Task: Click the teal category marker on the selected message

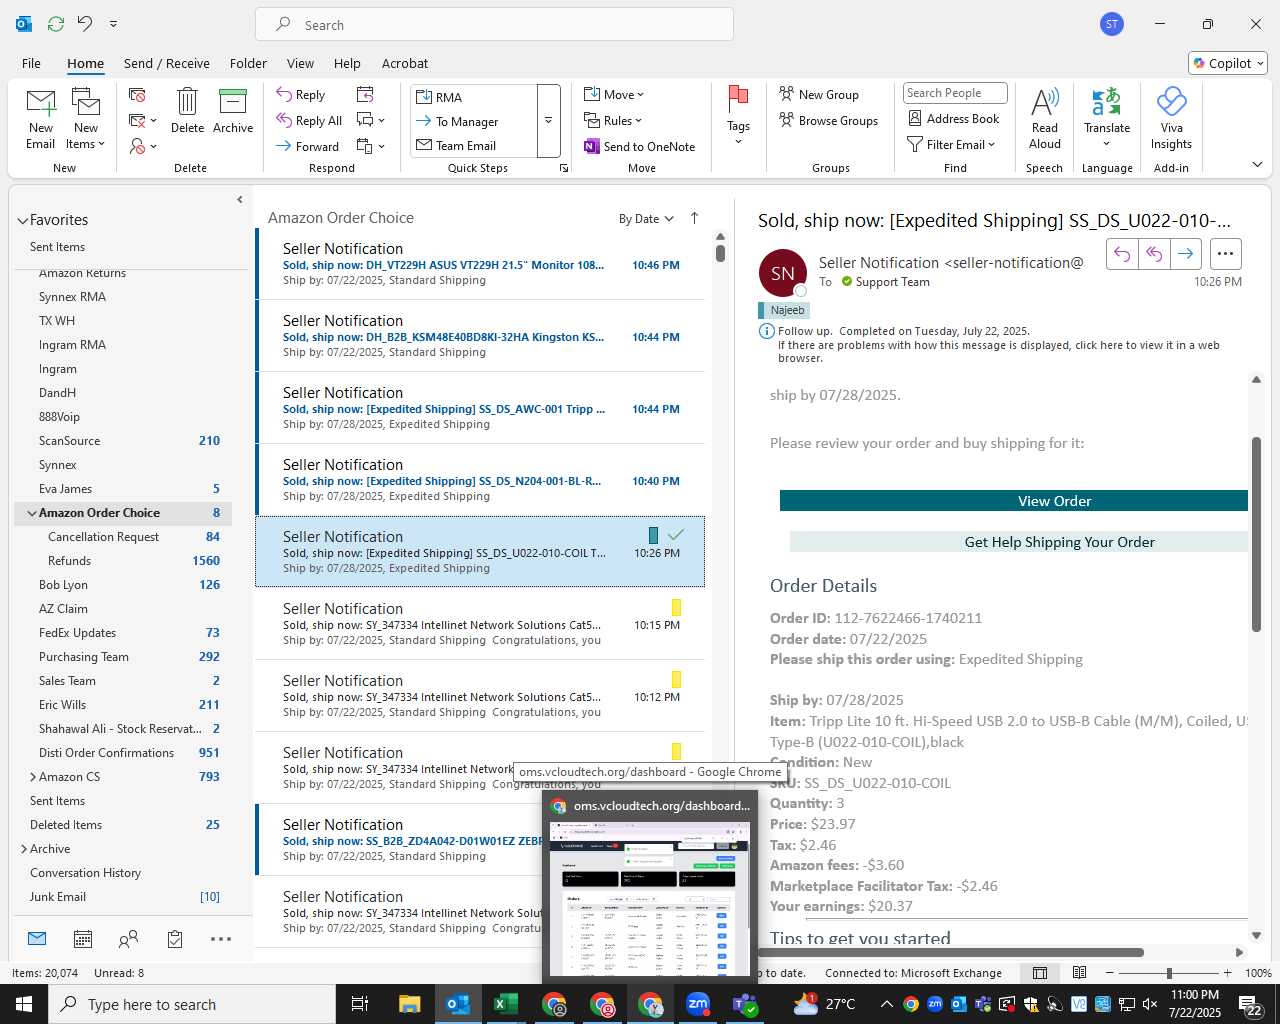Action: pyautogui.click(x=653, y=535)
